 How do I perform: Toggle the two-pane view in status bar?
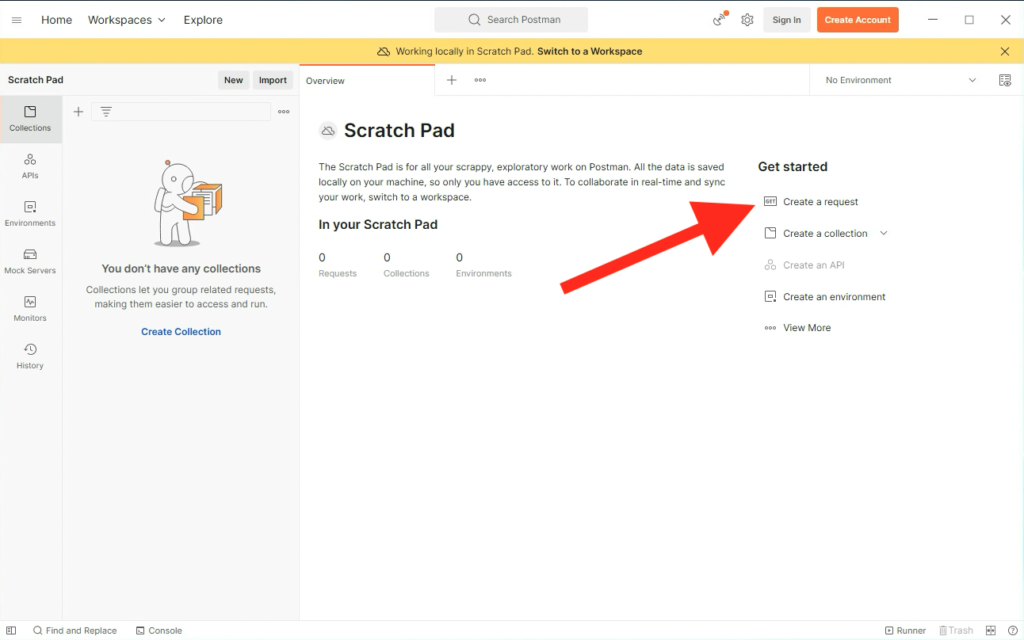click(x=990, y=631)
